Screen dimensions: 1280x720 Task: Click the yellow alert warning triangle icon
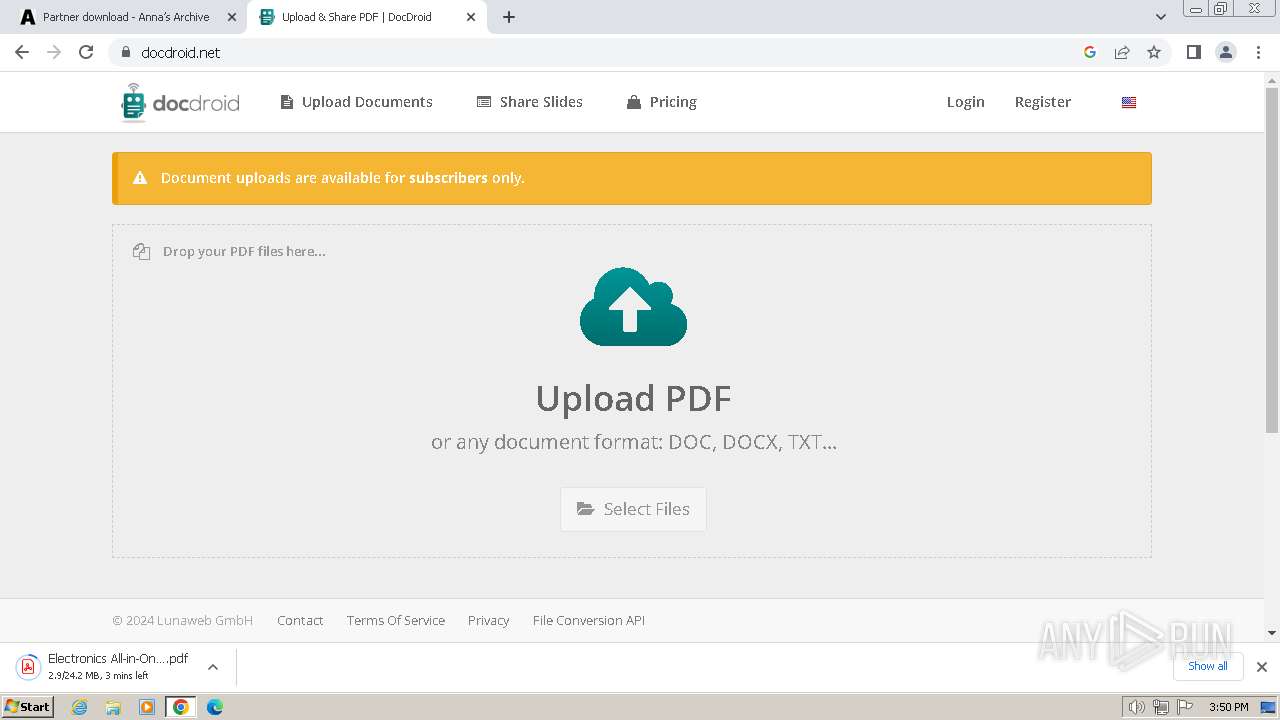[140, 178]
